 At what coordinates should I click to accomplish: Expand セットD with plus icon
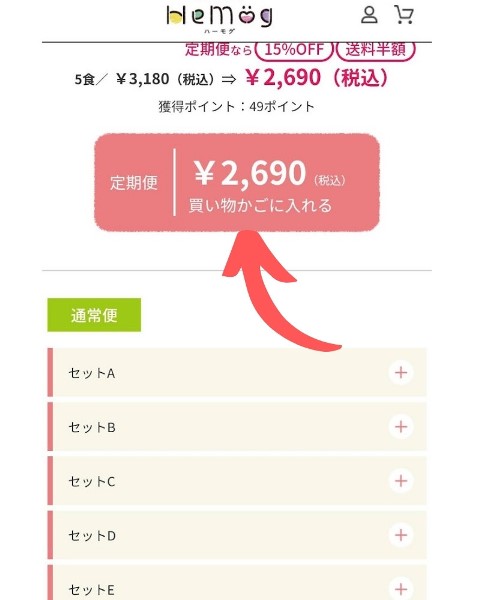click(x=401, y=535)
